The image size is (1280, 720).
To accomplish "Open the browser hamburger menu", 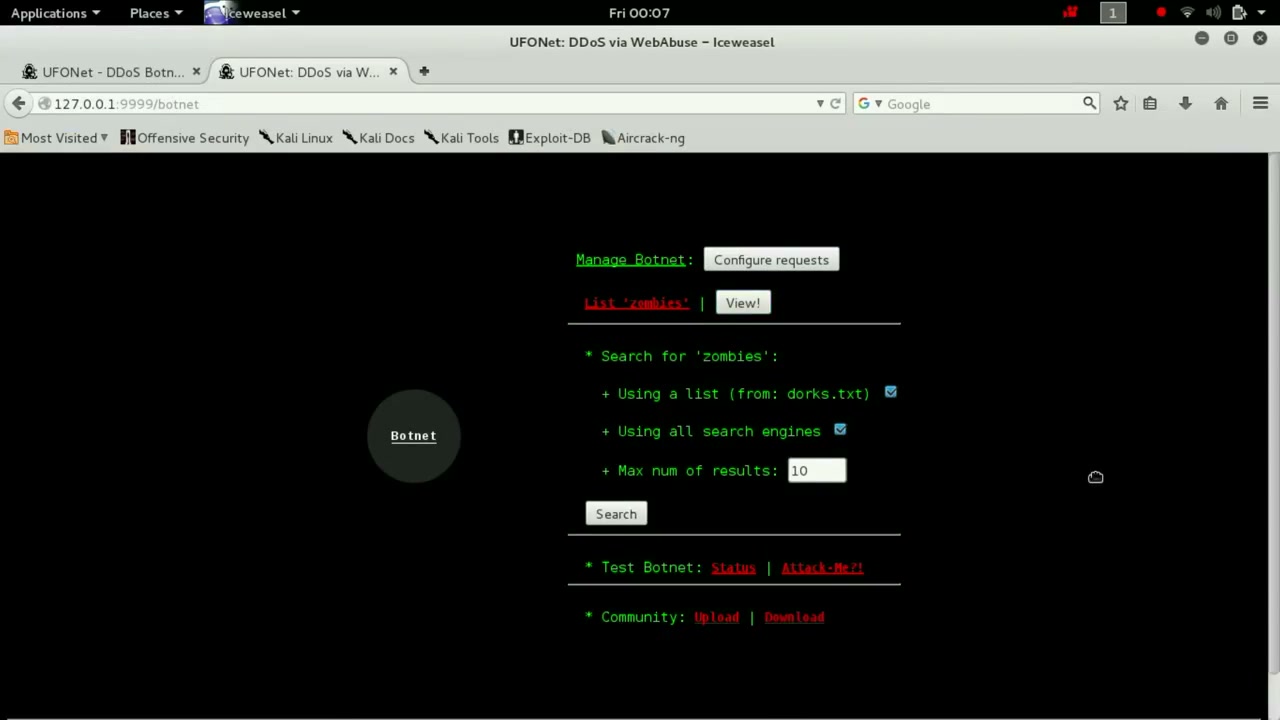I will [x=1260, y=104].
